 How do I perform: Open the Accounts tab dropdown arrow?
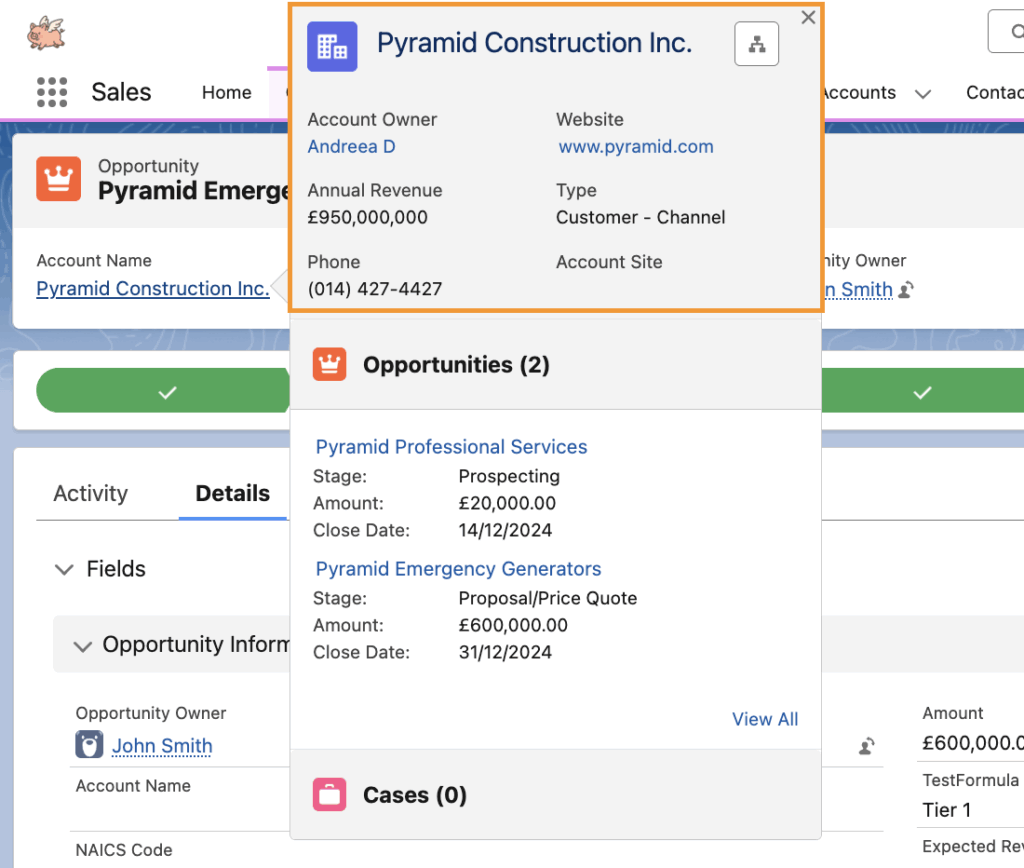click(x=922, y=93)
